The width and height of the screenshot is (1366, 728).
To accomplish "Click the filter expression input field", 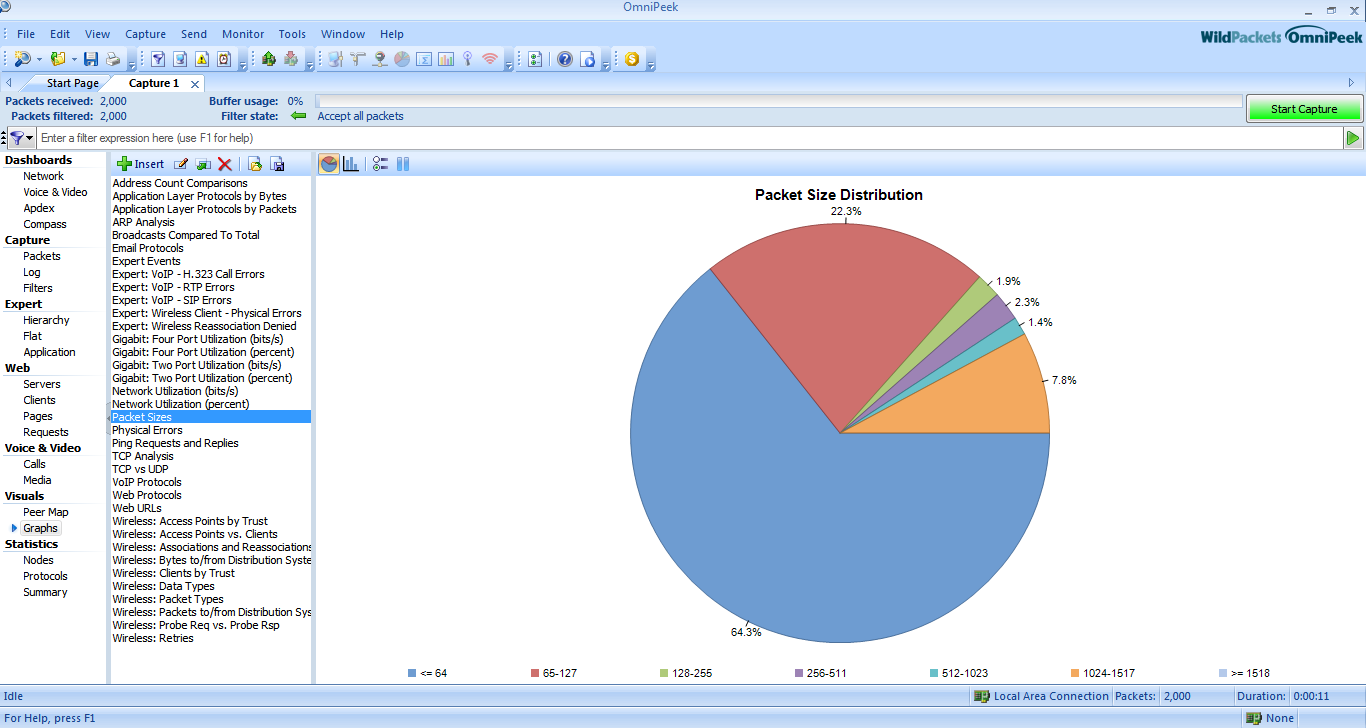I will pyautogui.click(x=680, y=138).
